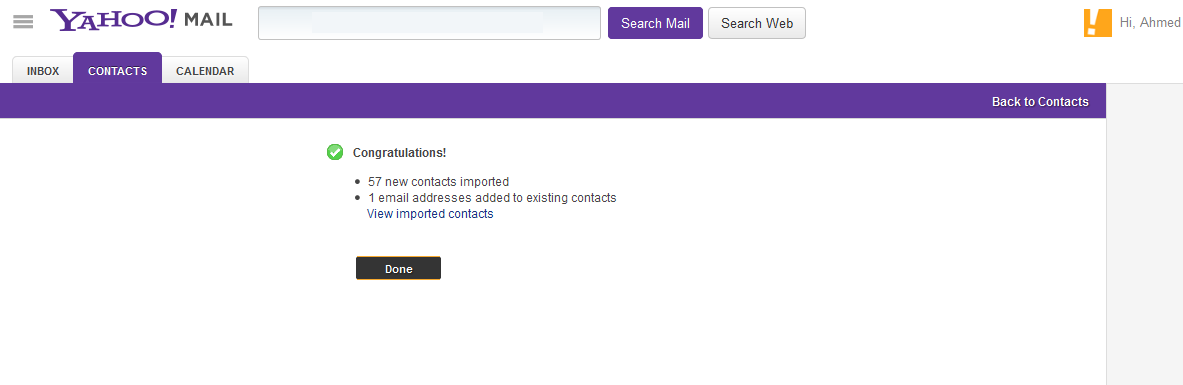1183x385 pixels.
Task: Click the orange profile avatar icon
Action: click(1098, 23)
